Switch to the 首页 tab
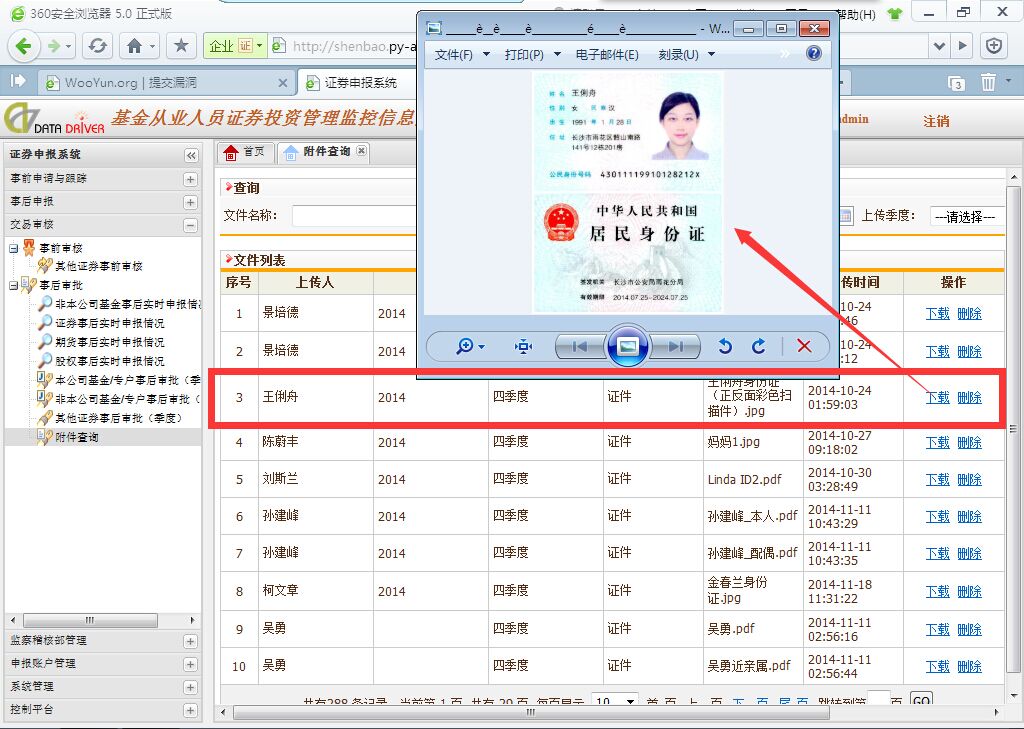Screen dimensions: 1024x729 pyautogui.click(x=245, y=152)
